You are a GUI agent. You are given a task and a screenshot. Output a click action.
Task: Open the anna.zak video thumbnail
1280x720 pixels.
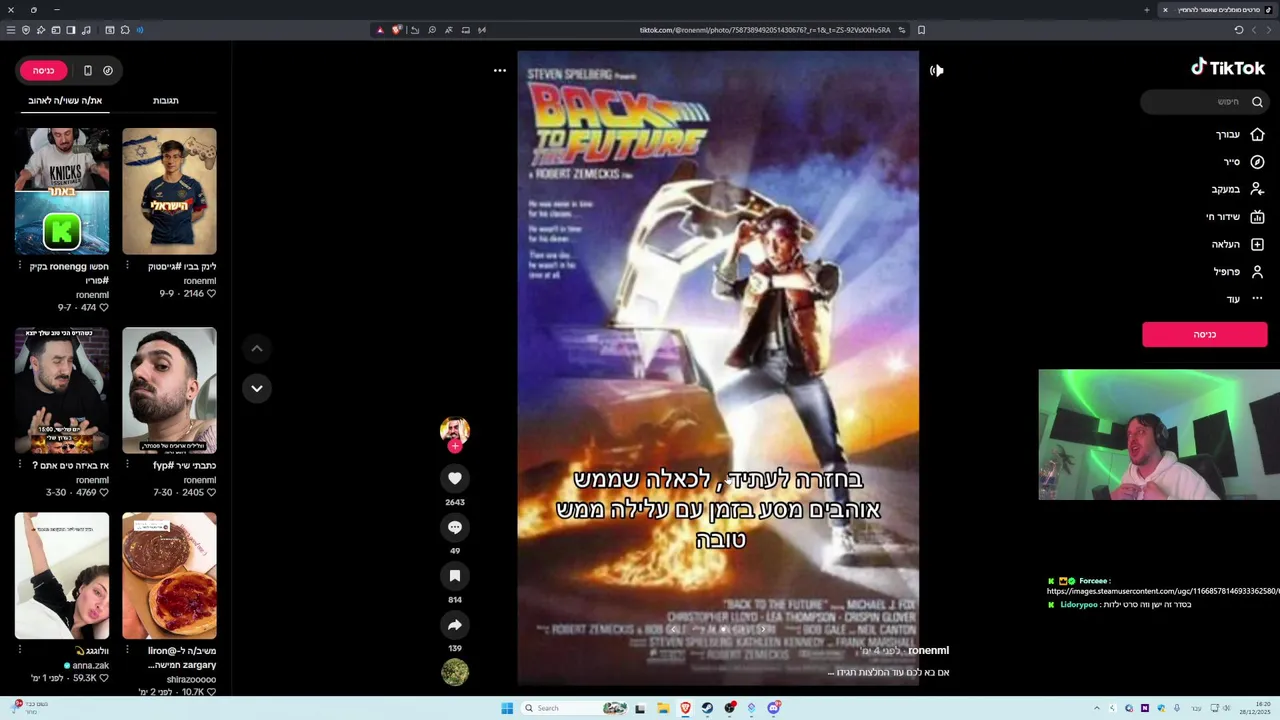coord(62,575)
